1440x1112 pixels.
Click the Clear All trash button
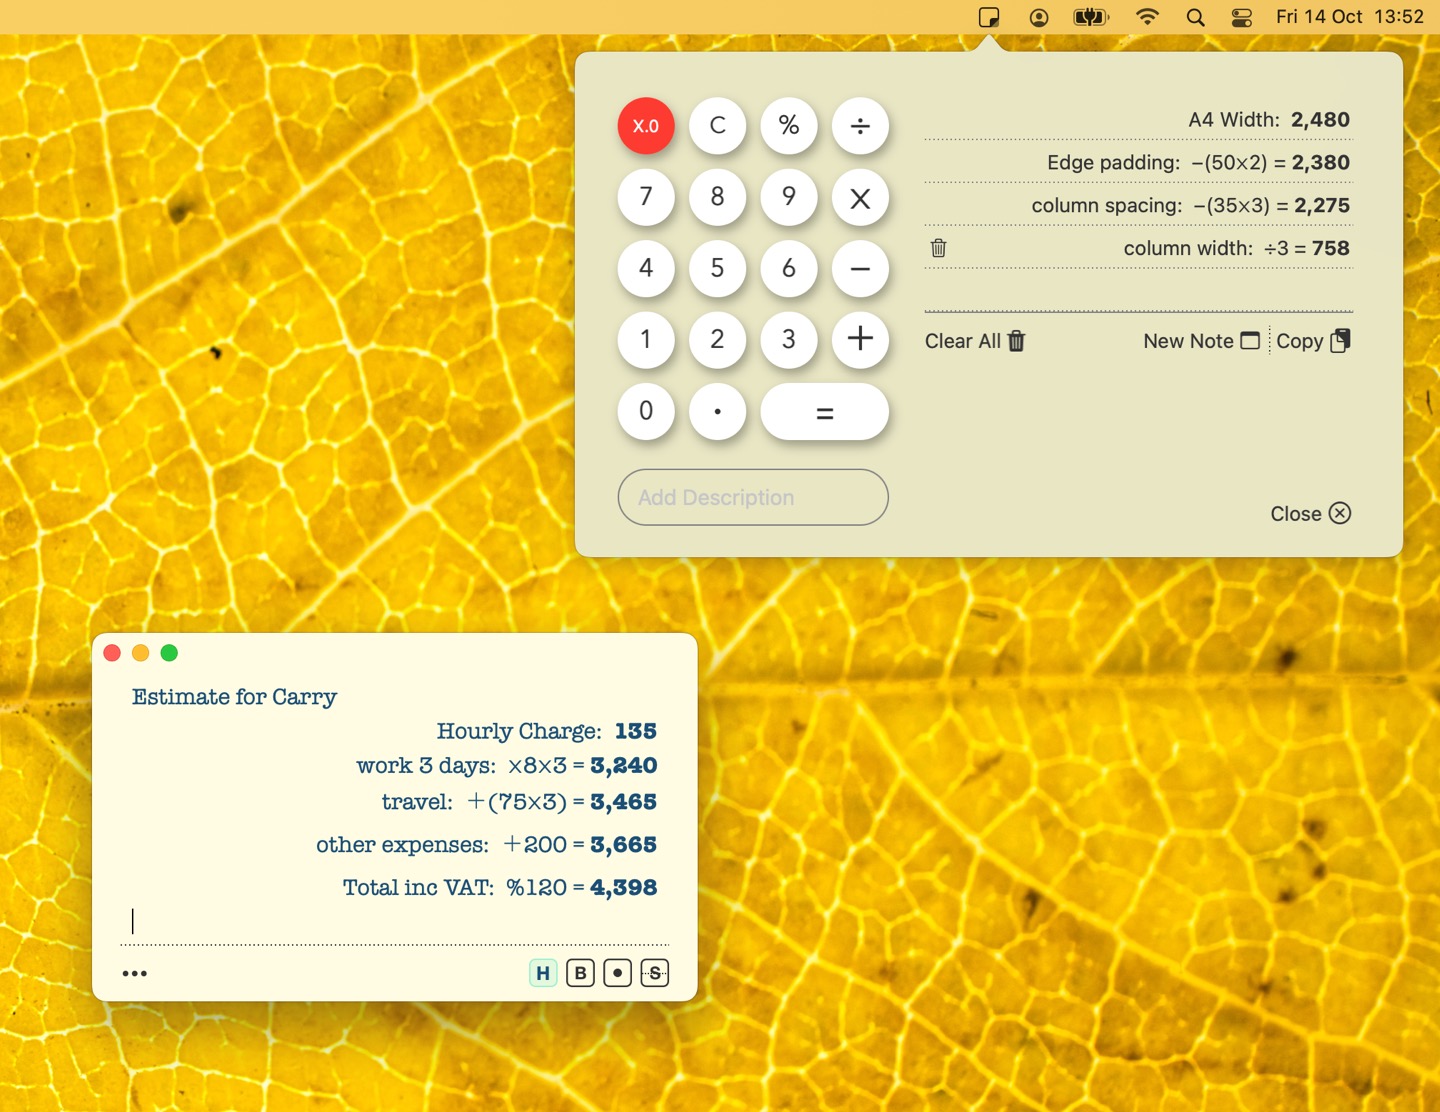pyautogui.click(x=975, y=341)
